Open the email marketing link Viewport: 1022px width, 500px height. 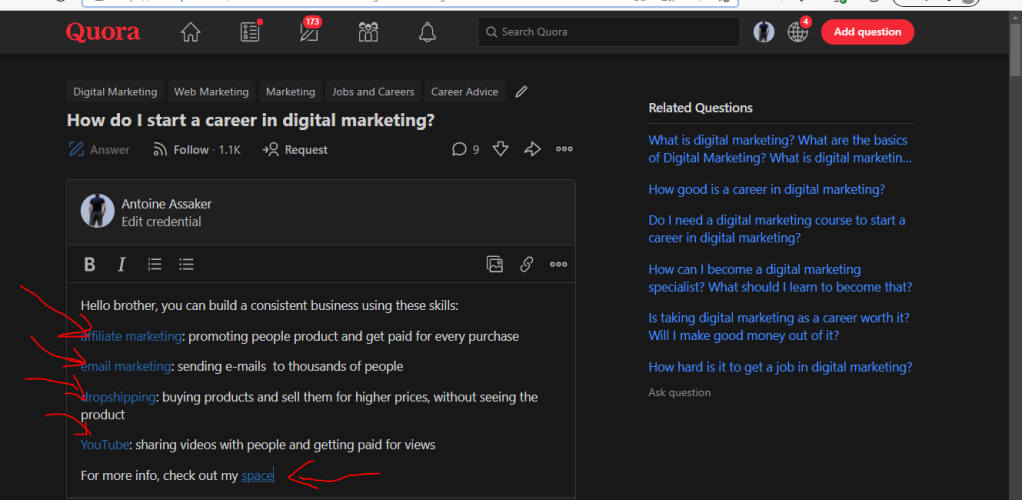coord(126,366)
